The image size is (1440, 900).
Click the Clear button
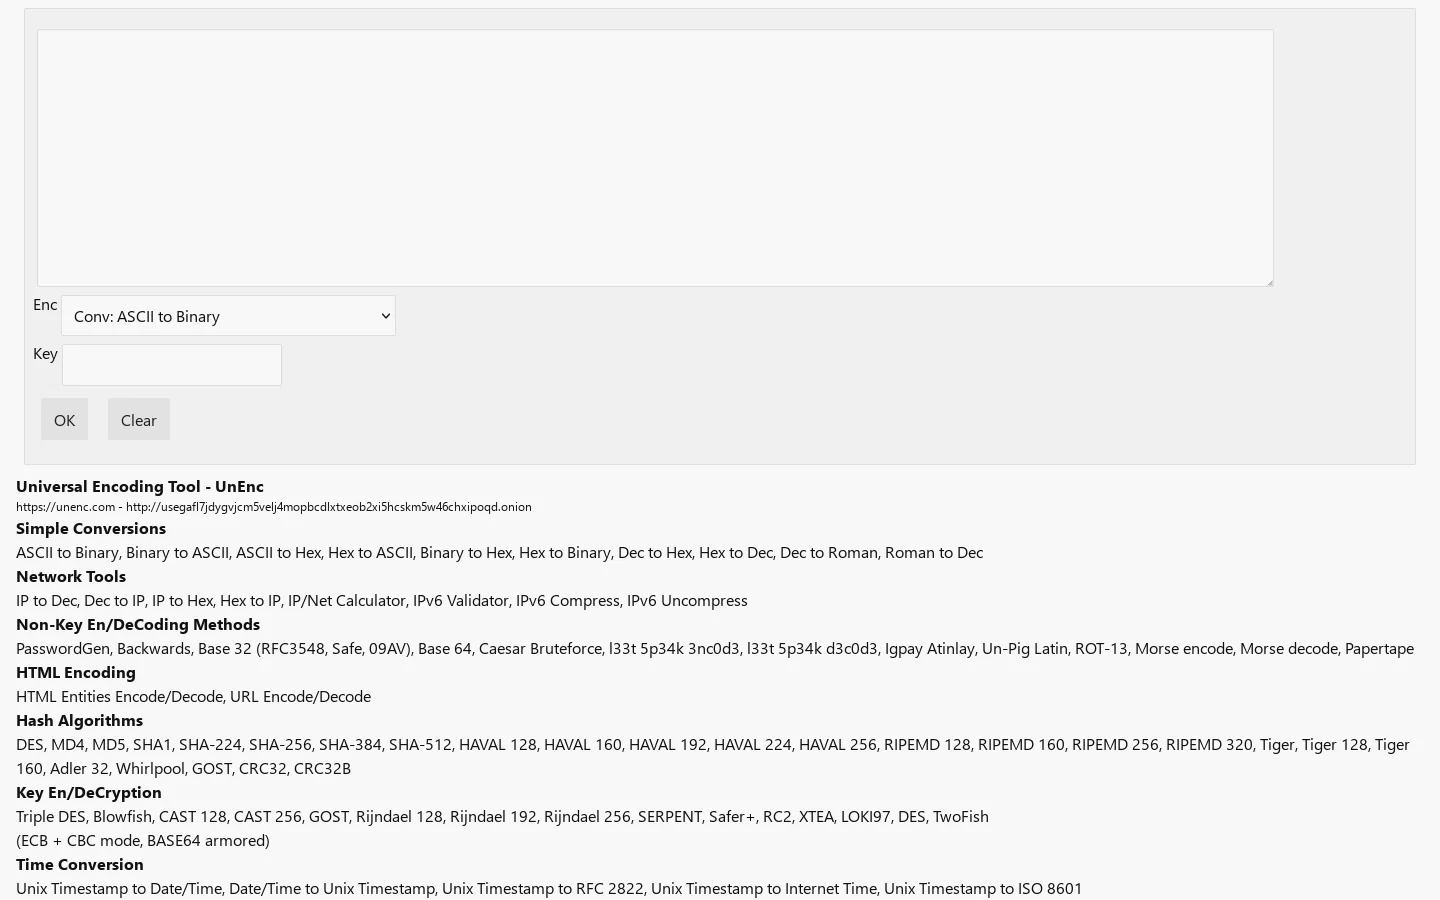pos(139,420)
